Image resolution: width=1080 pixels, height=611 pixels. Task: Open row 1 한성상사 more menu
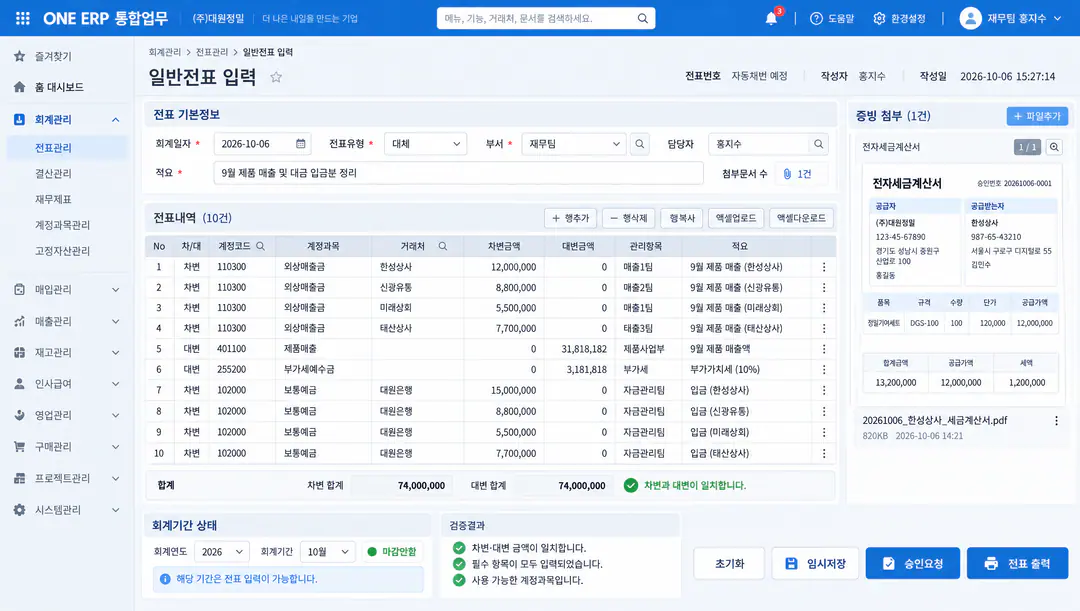(x=824, y=267)
